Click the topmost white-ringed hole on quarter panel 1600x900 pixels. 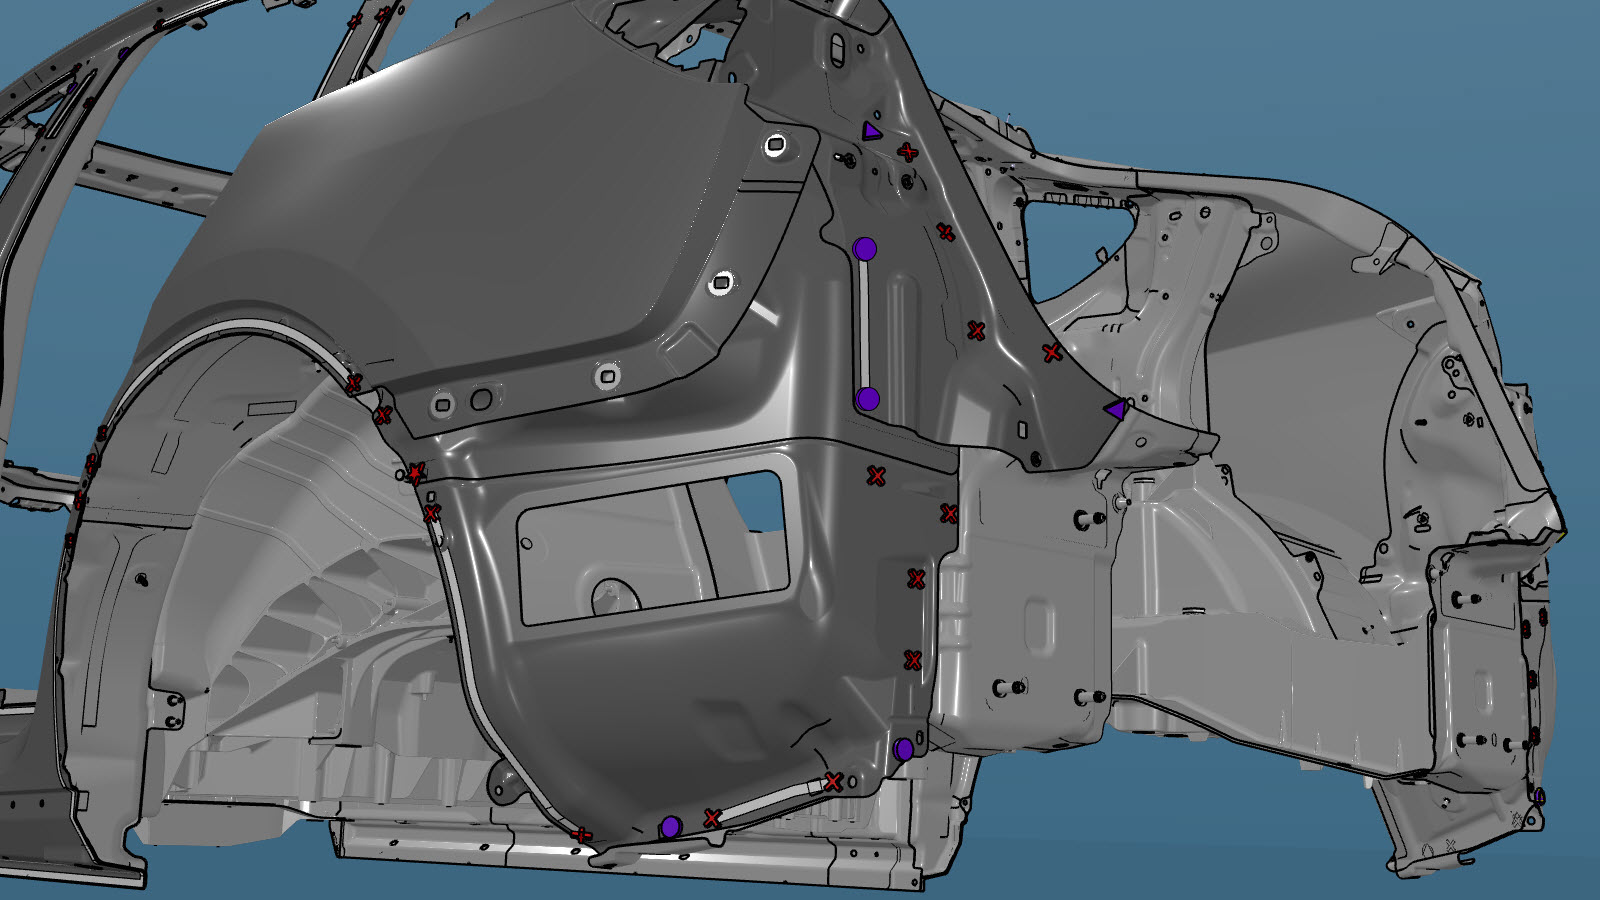click(773, 145)
